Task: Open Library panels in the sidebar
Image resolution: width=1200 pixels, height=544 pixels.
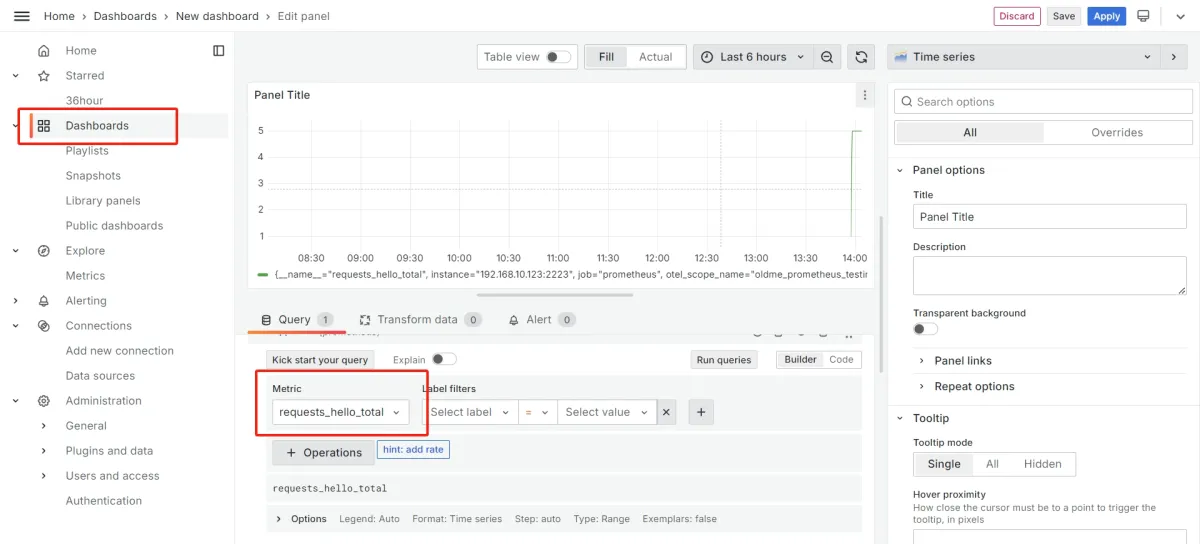Action: pyautogui.click(x=103, y=201)
